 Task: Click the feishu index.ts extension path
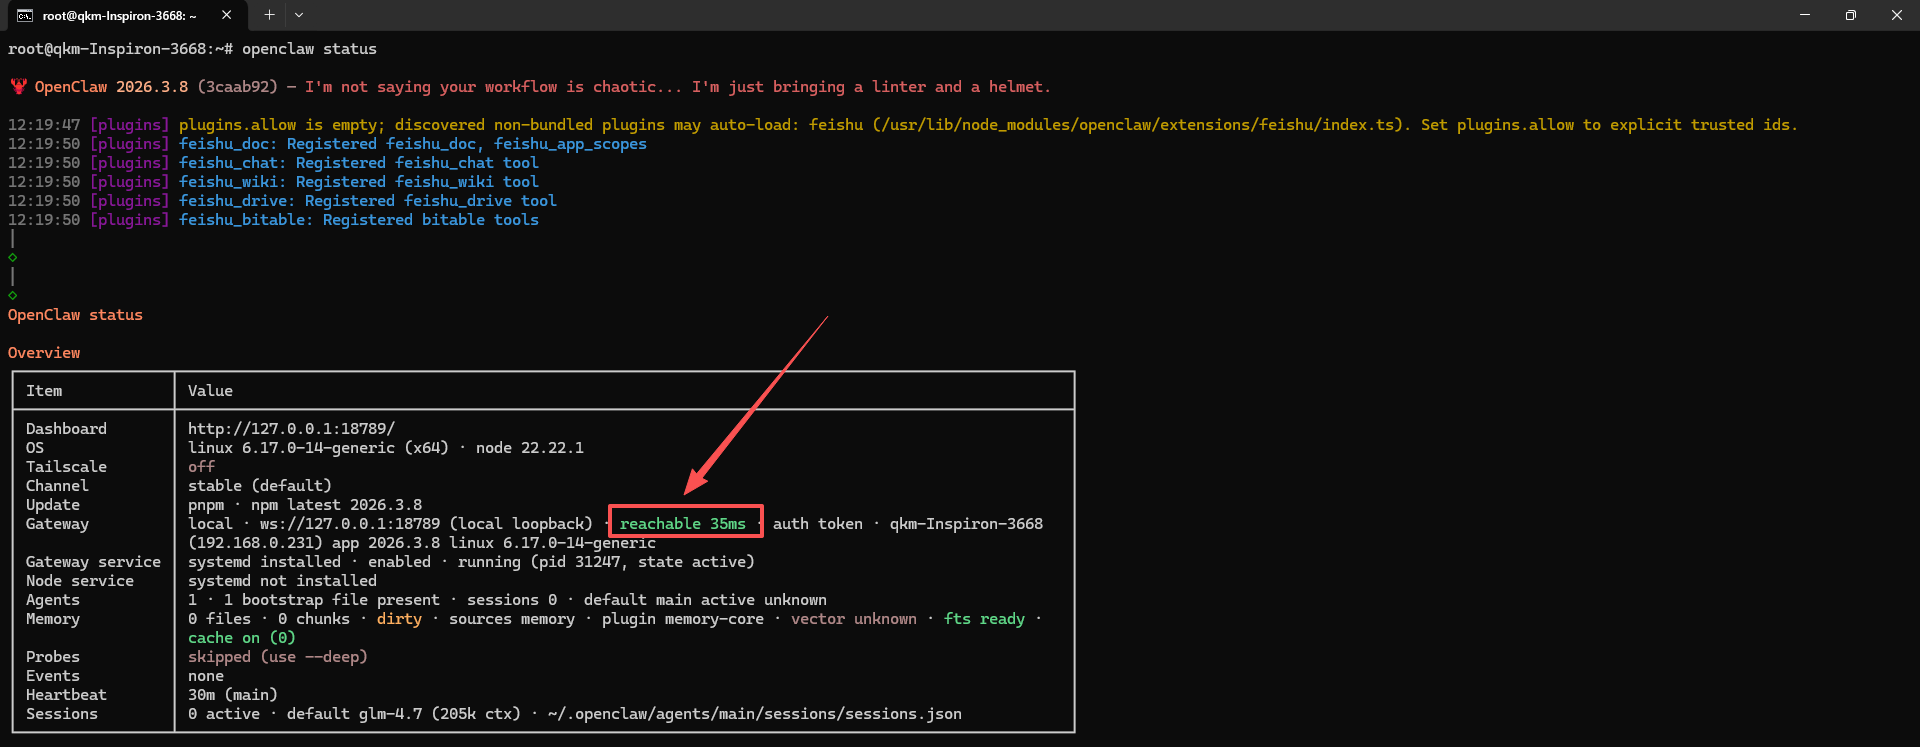[1141, 125]
